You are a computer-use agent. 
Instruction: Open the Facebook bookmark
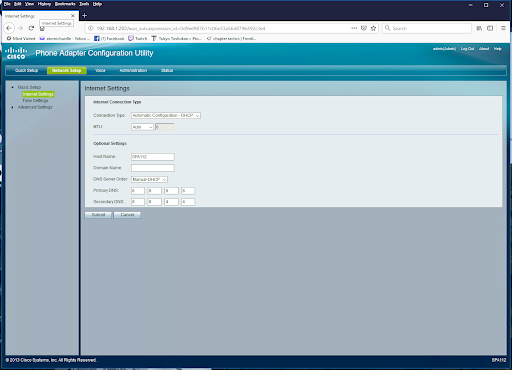click(x=109, y=39)
